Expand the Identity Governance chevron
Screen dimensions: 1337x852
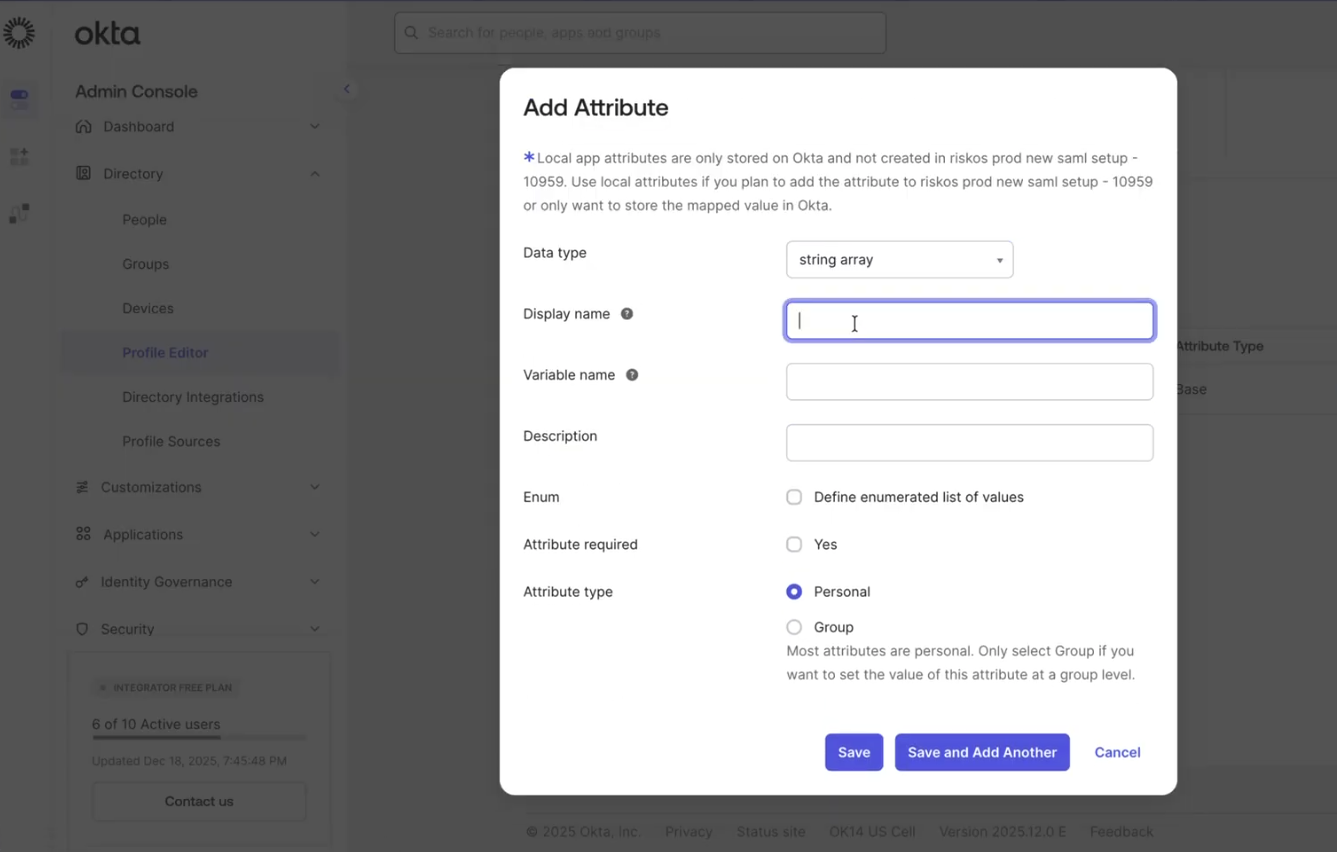[x=314, y=582]
